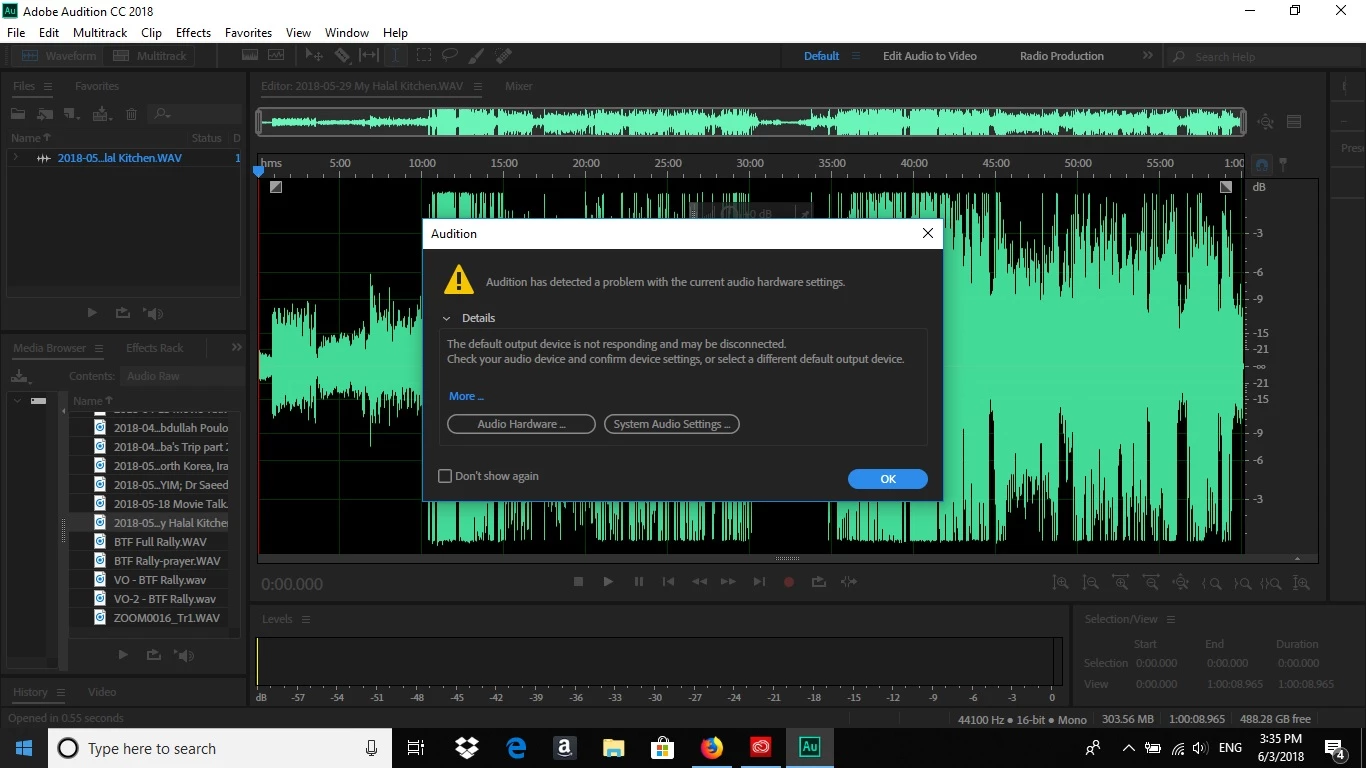This screenshot has width=1366, height=768.
Task: Toggle the Loop Playback icon
Action: tap(819, 581)
